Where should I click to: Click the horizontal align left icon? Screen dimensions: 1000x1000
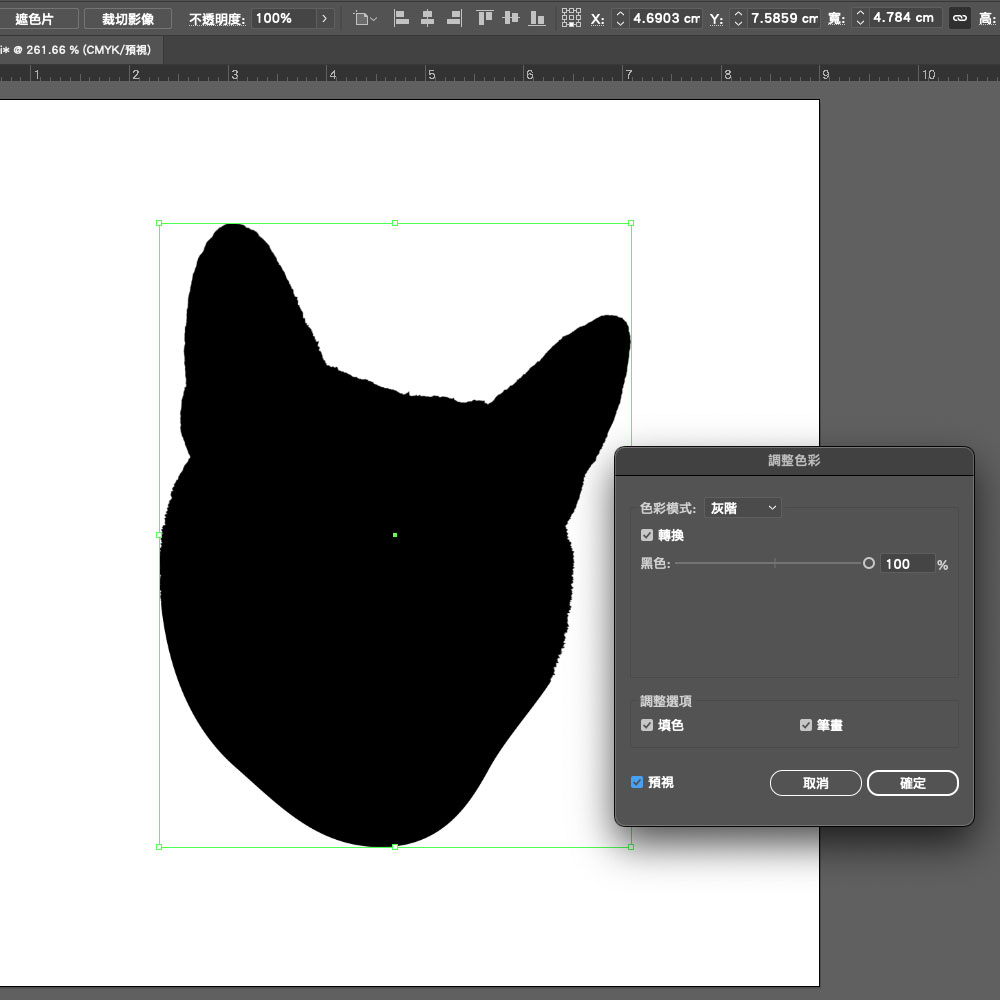[401, 18]
